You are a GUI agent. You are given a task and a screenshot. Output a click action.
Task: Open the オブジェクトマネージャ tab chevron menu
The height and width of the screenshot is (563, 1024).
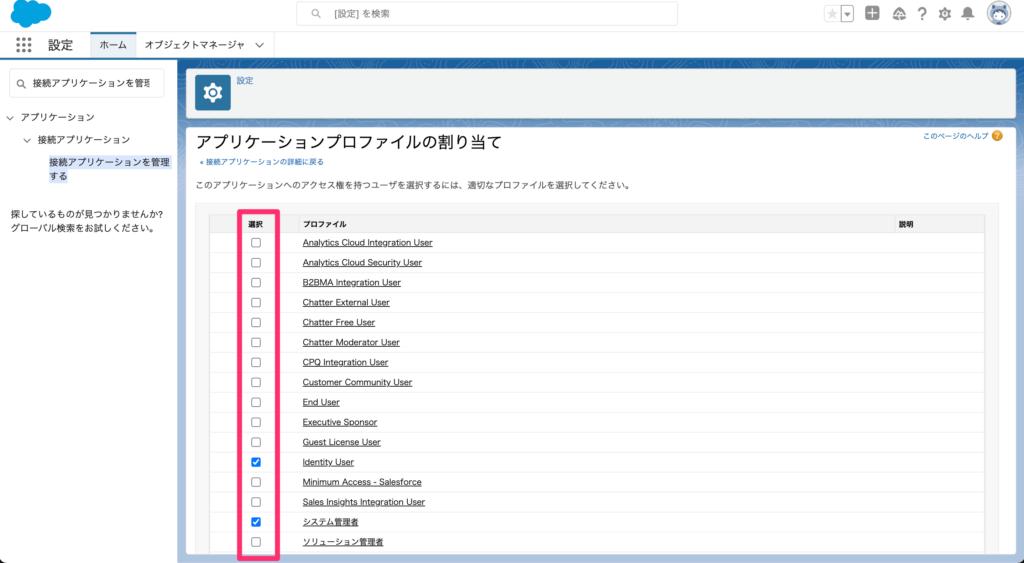click(x=260, y=45)
